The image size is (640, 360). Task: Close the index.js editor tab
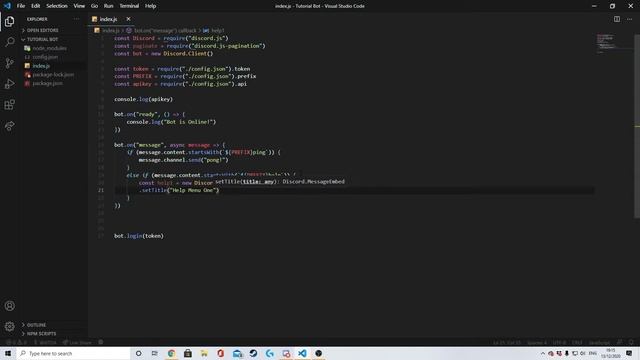tap(128, 19)
